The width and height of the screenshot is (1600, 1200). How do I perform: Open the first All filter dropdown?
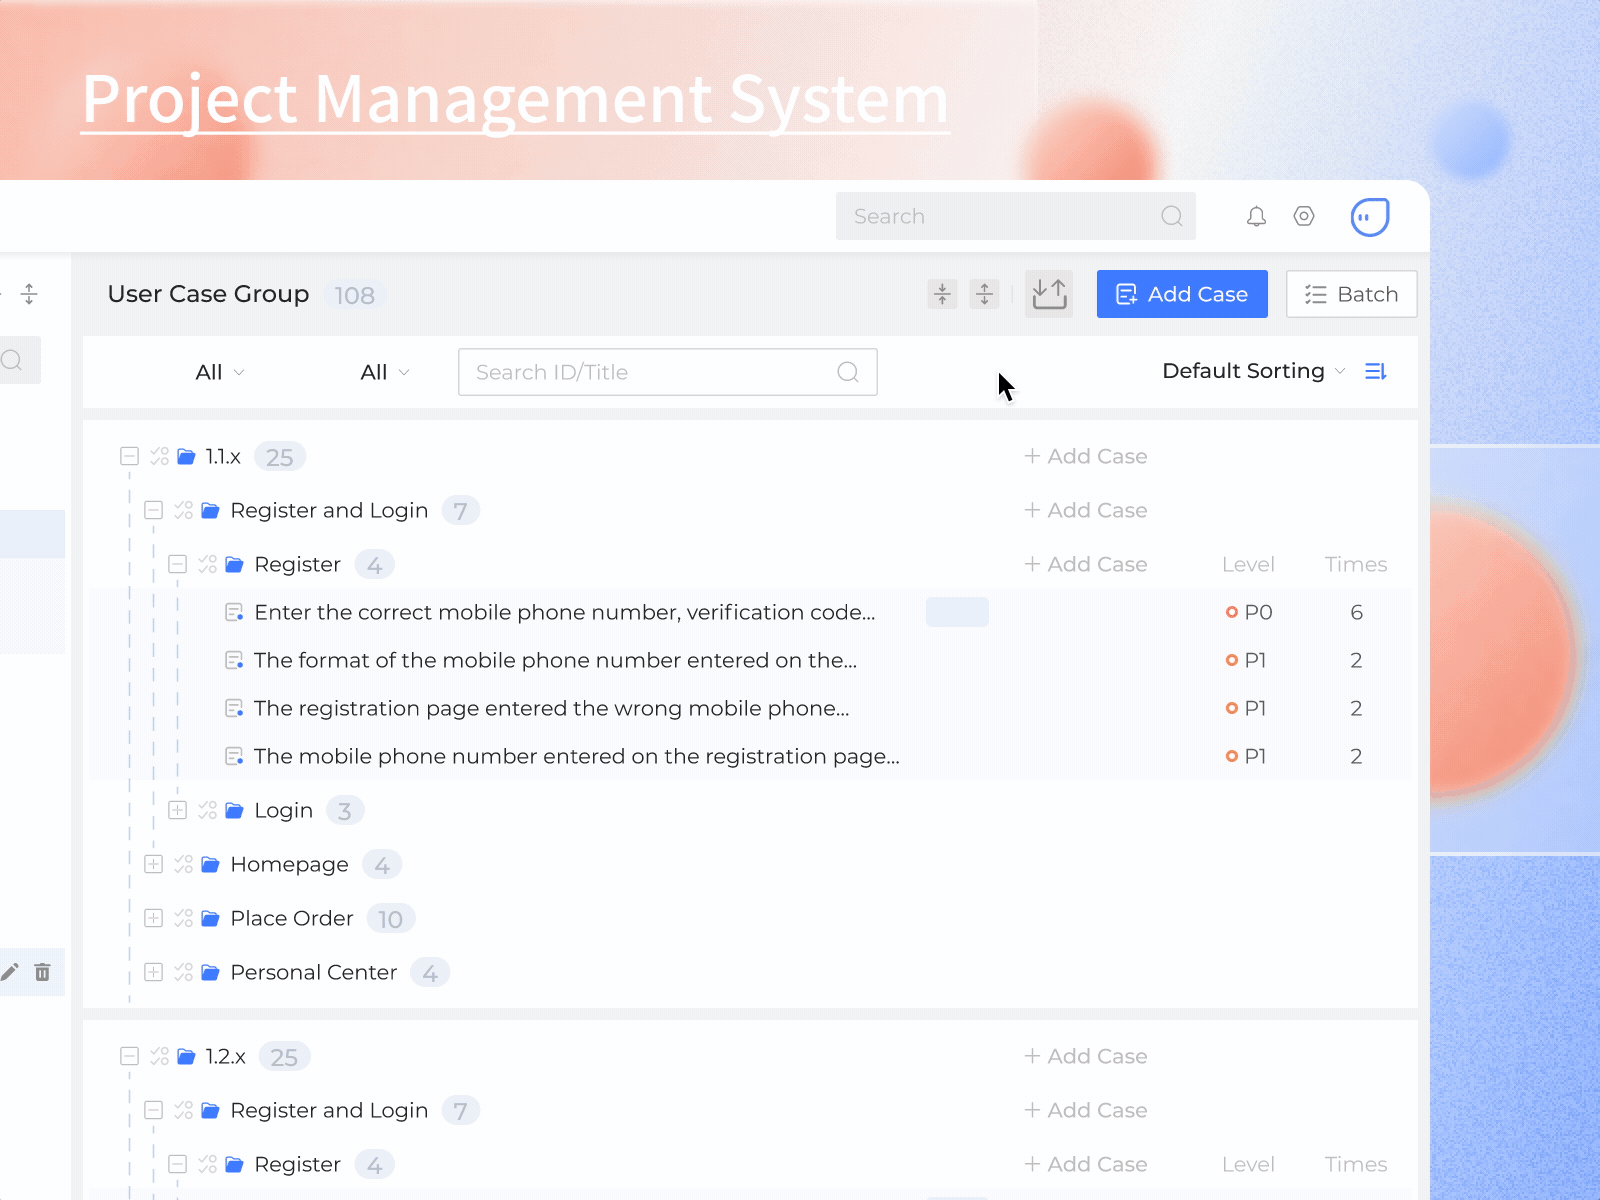point(219,372)
